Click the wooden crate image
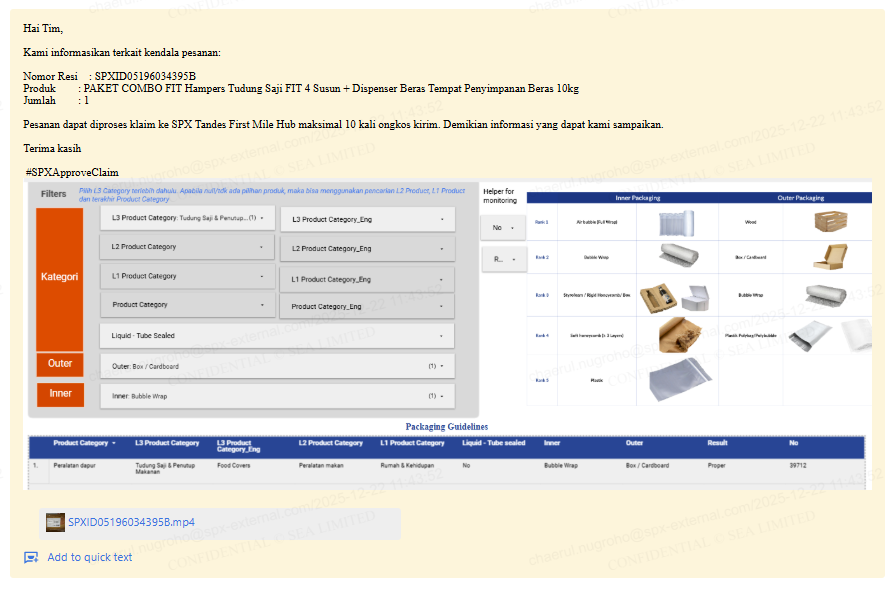The height and width of the screenshot is (590, 894). click(831, 221)
